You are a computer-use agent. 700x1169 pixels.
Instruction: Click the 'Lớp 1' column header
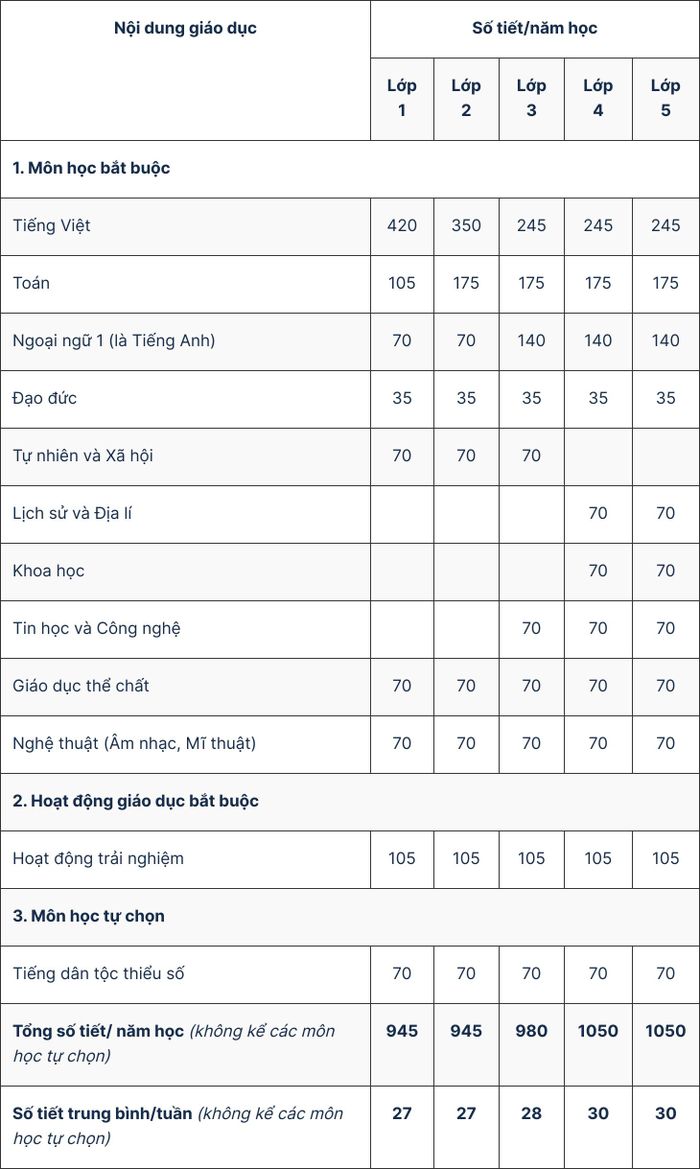tap(402, 98)
